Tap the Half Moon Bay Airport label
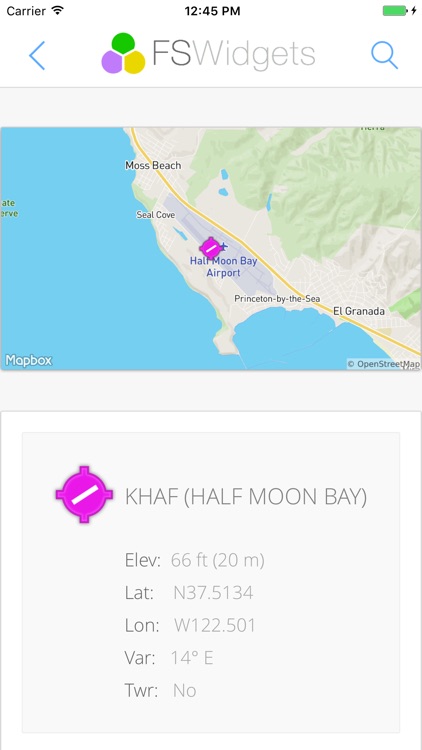The image size is (422, 750). coord(223,267)
